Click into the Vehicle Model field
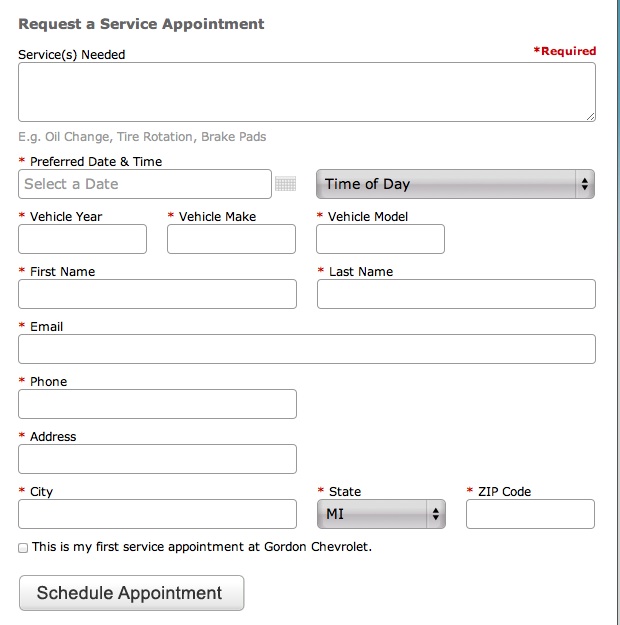620x625 pixels. pos(380,239)
